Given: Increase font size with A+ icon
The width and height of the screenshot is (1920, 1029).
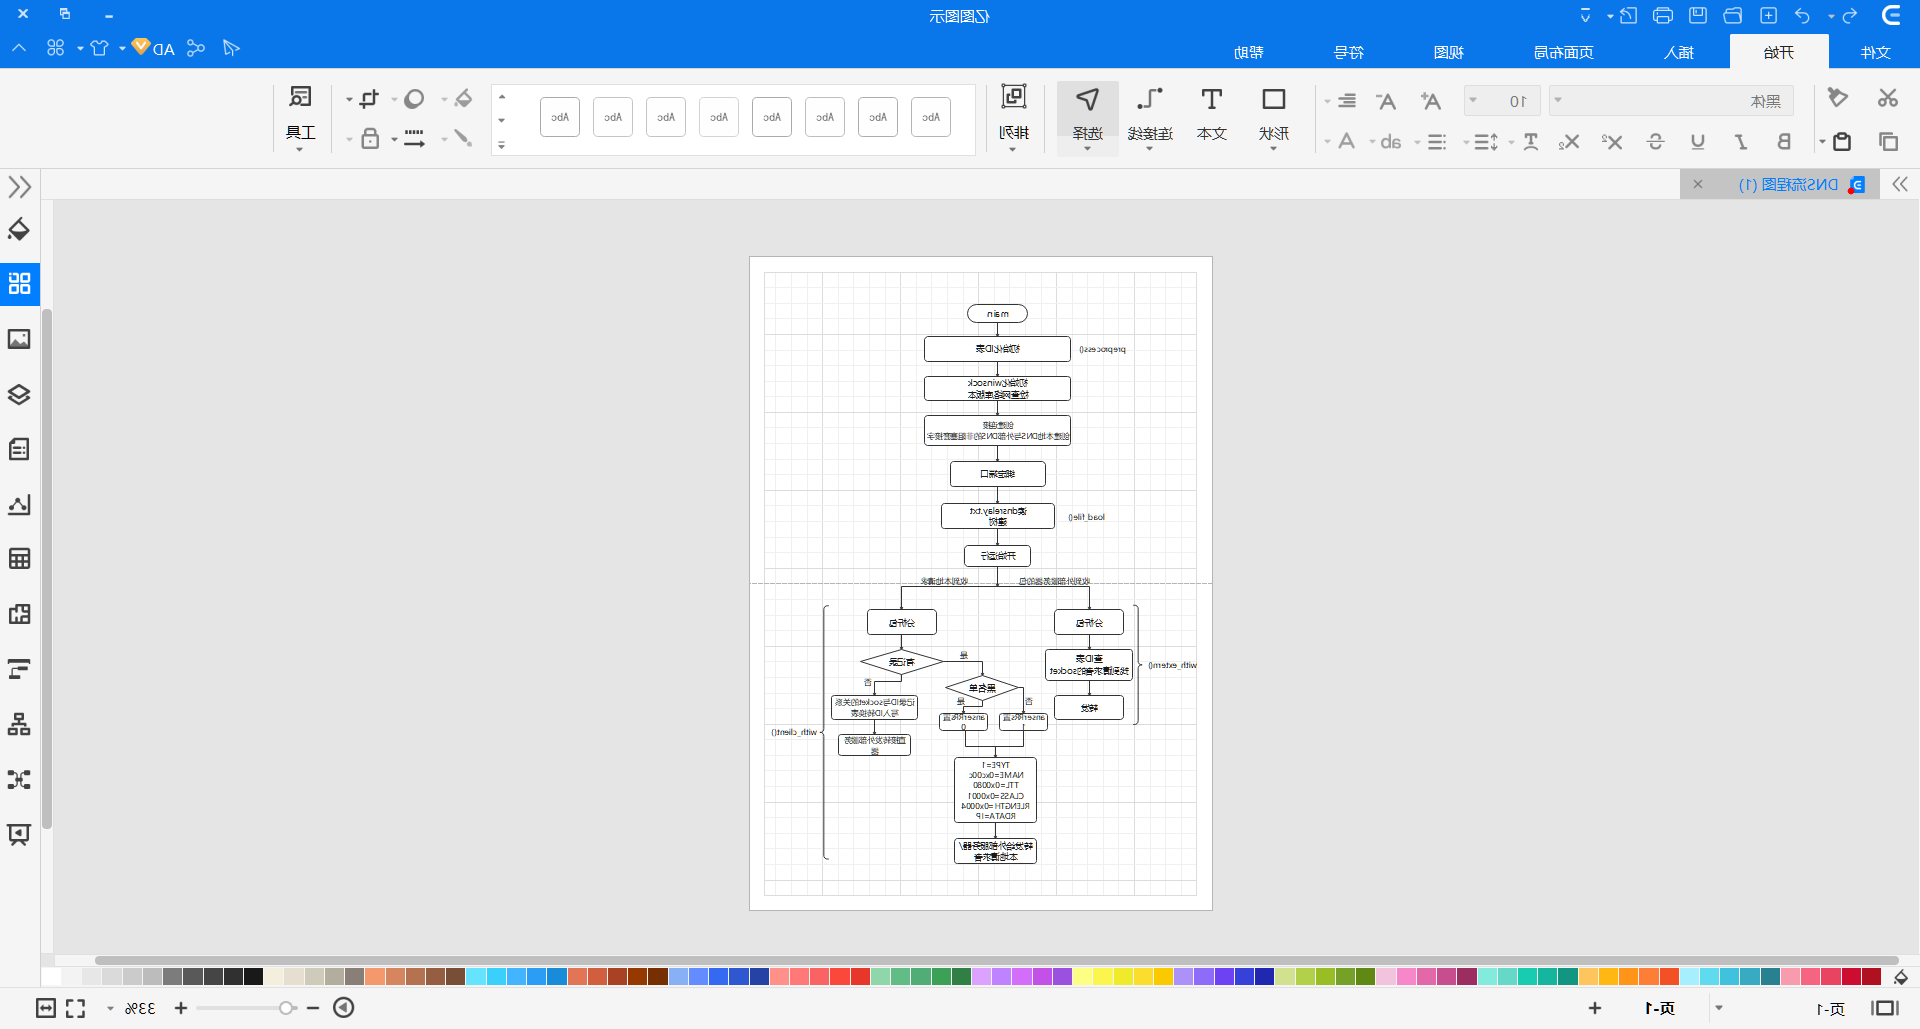Looking at the screenshot, I should click(1431, 101).
